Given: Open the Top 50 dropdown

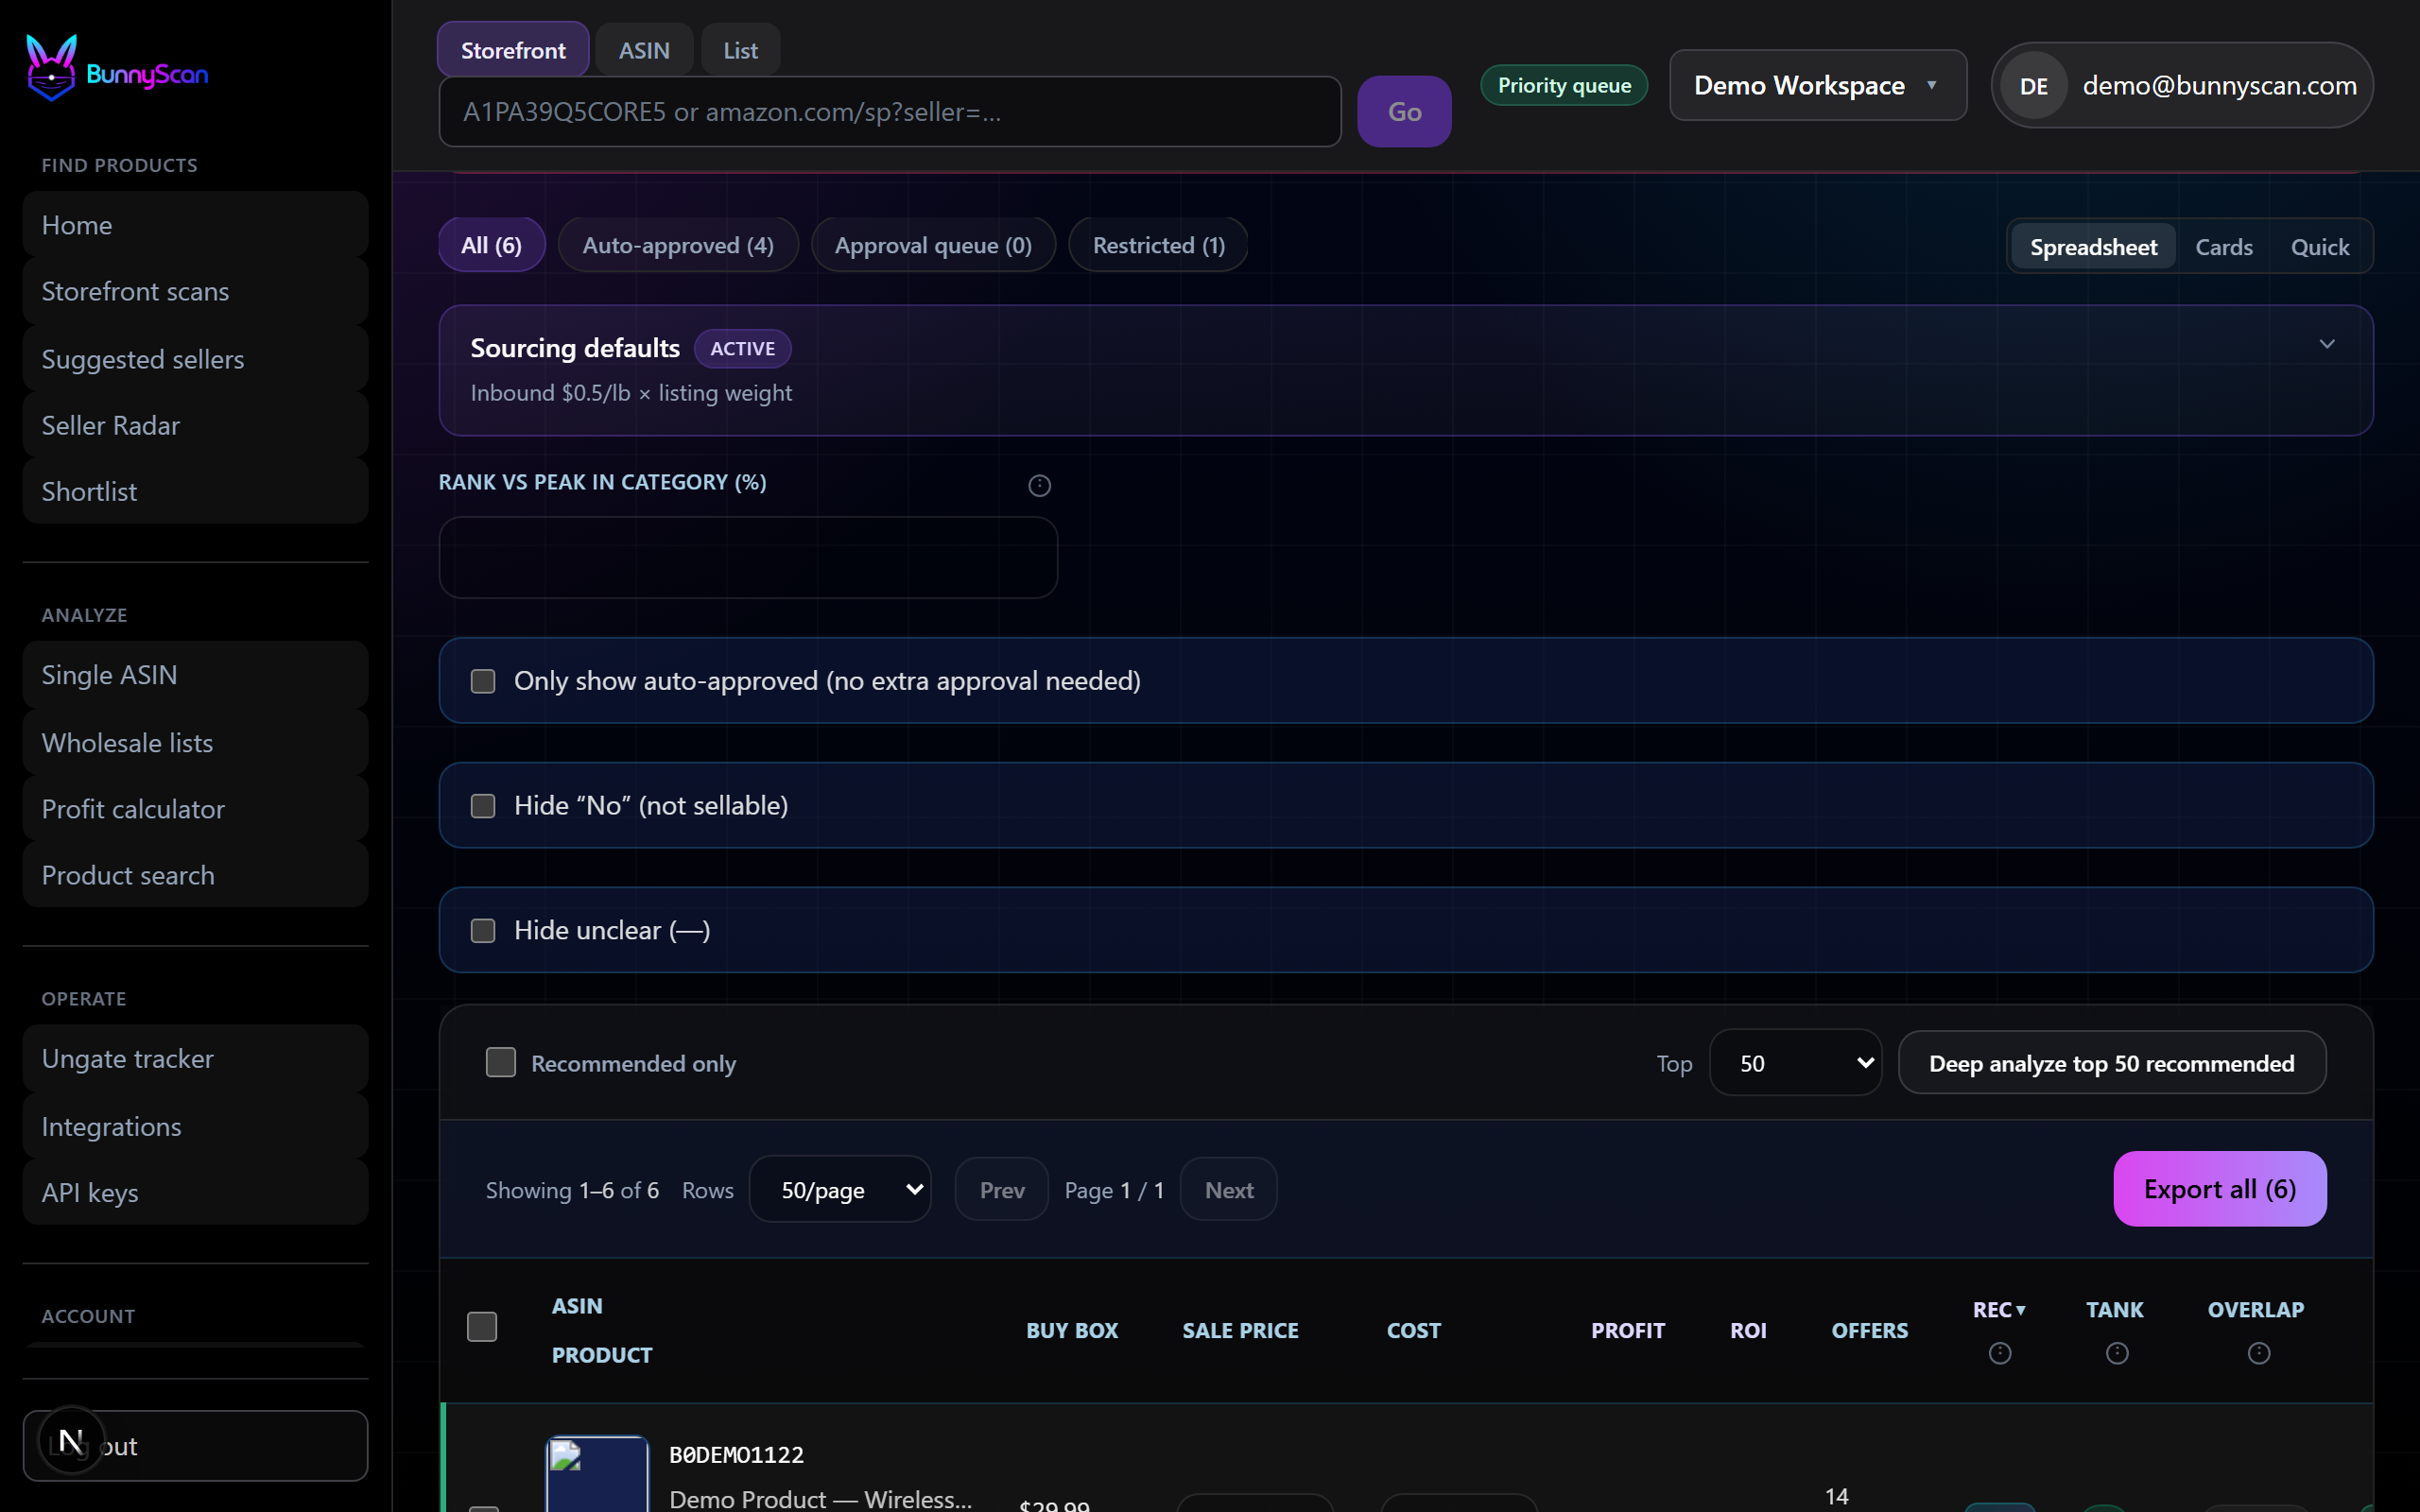Looking at the screenshot, I should (1796, 1063).
